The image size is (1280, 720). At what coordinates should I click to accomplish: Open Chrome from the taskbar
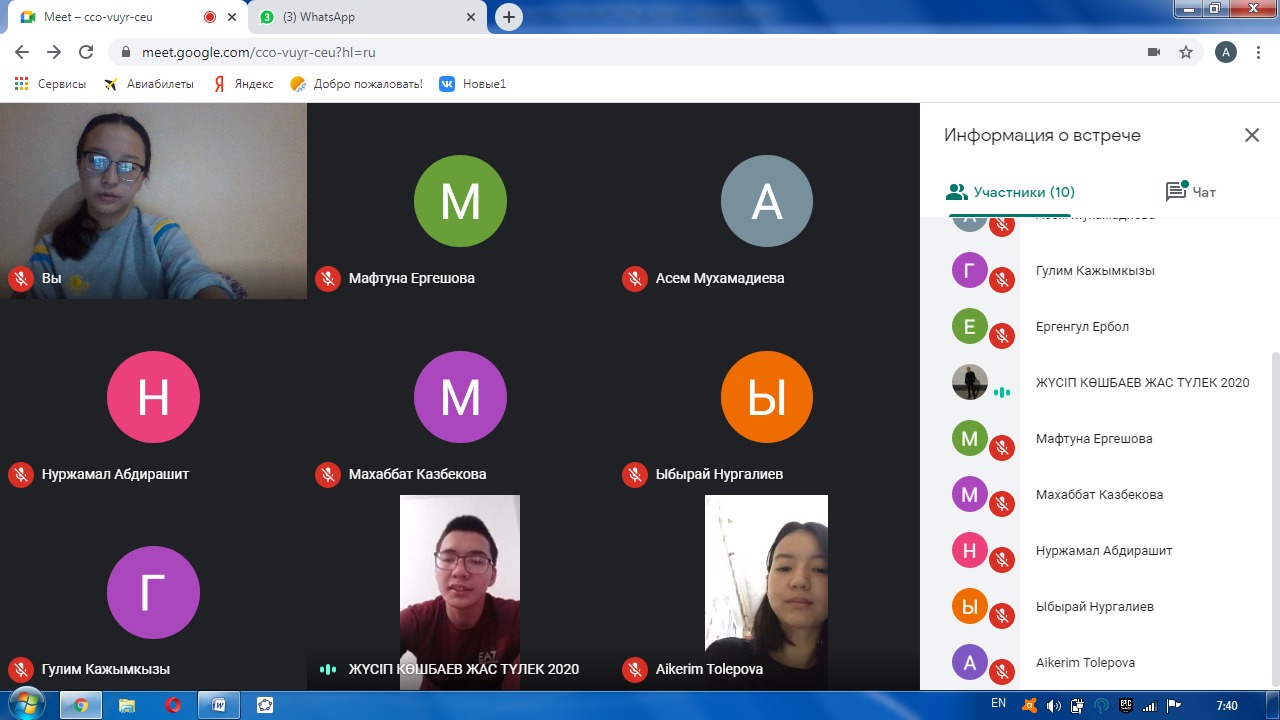[81, 705]
